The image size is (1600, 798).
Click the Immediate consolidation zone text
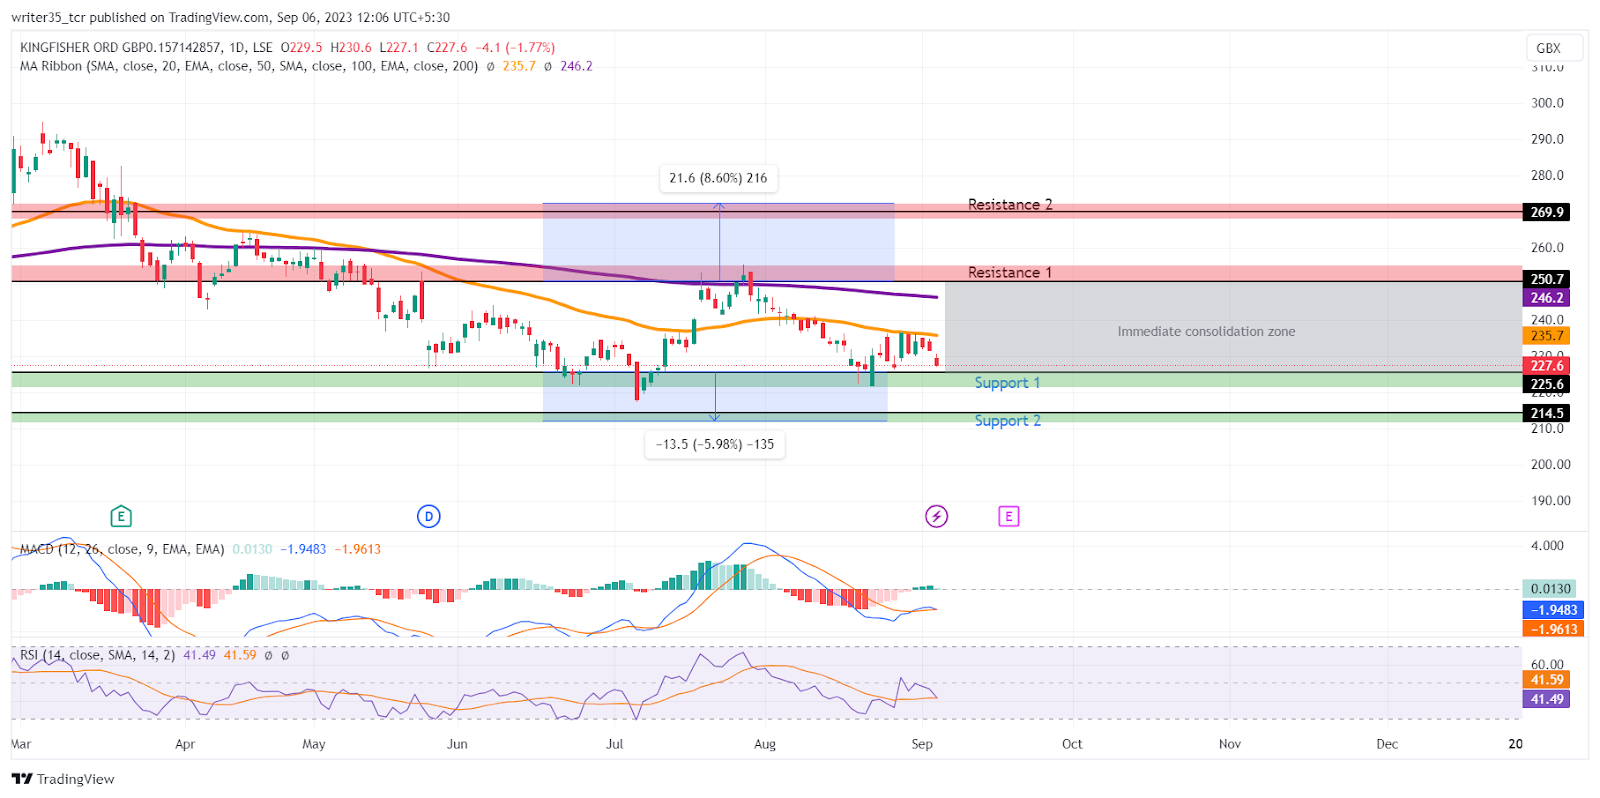(1206, 332)
